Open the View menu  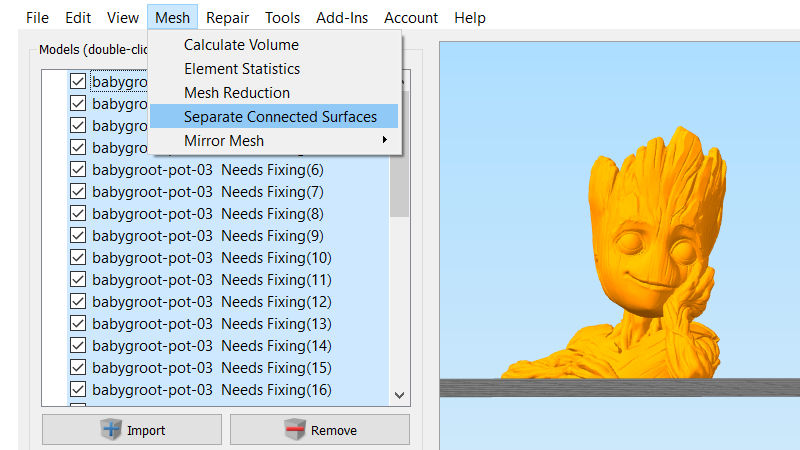[x=123, y=18]
